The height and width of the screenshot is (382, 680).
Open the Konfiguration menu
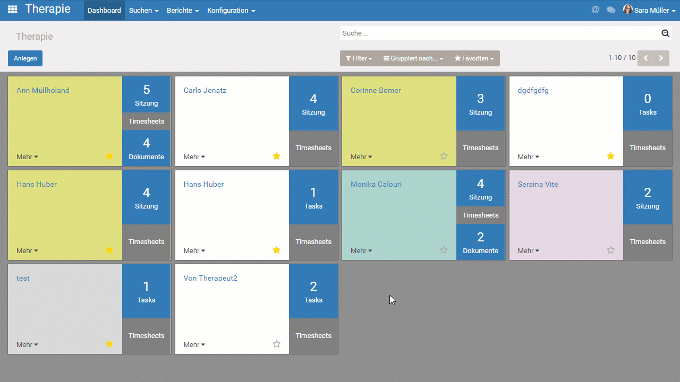[x=231, y=10]
